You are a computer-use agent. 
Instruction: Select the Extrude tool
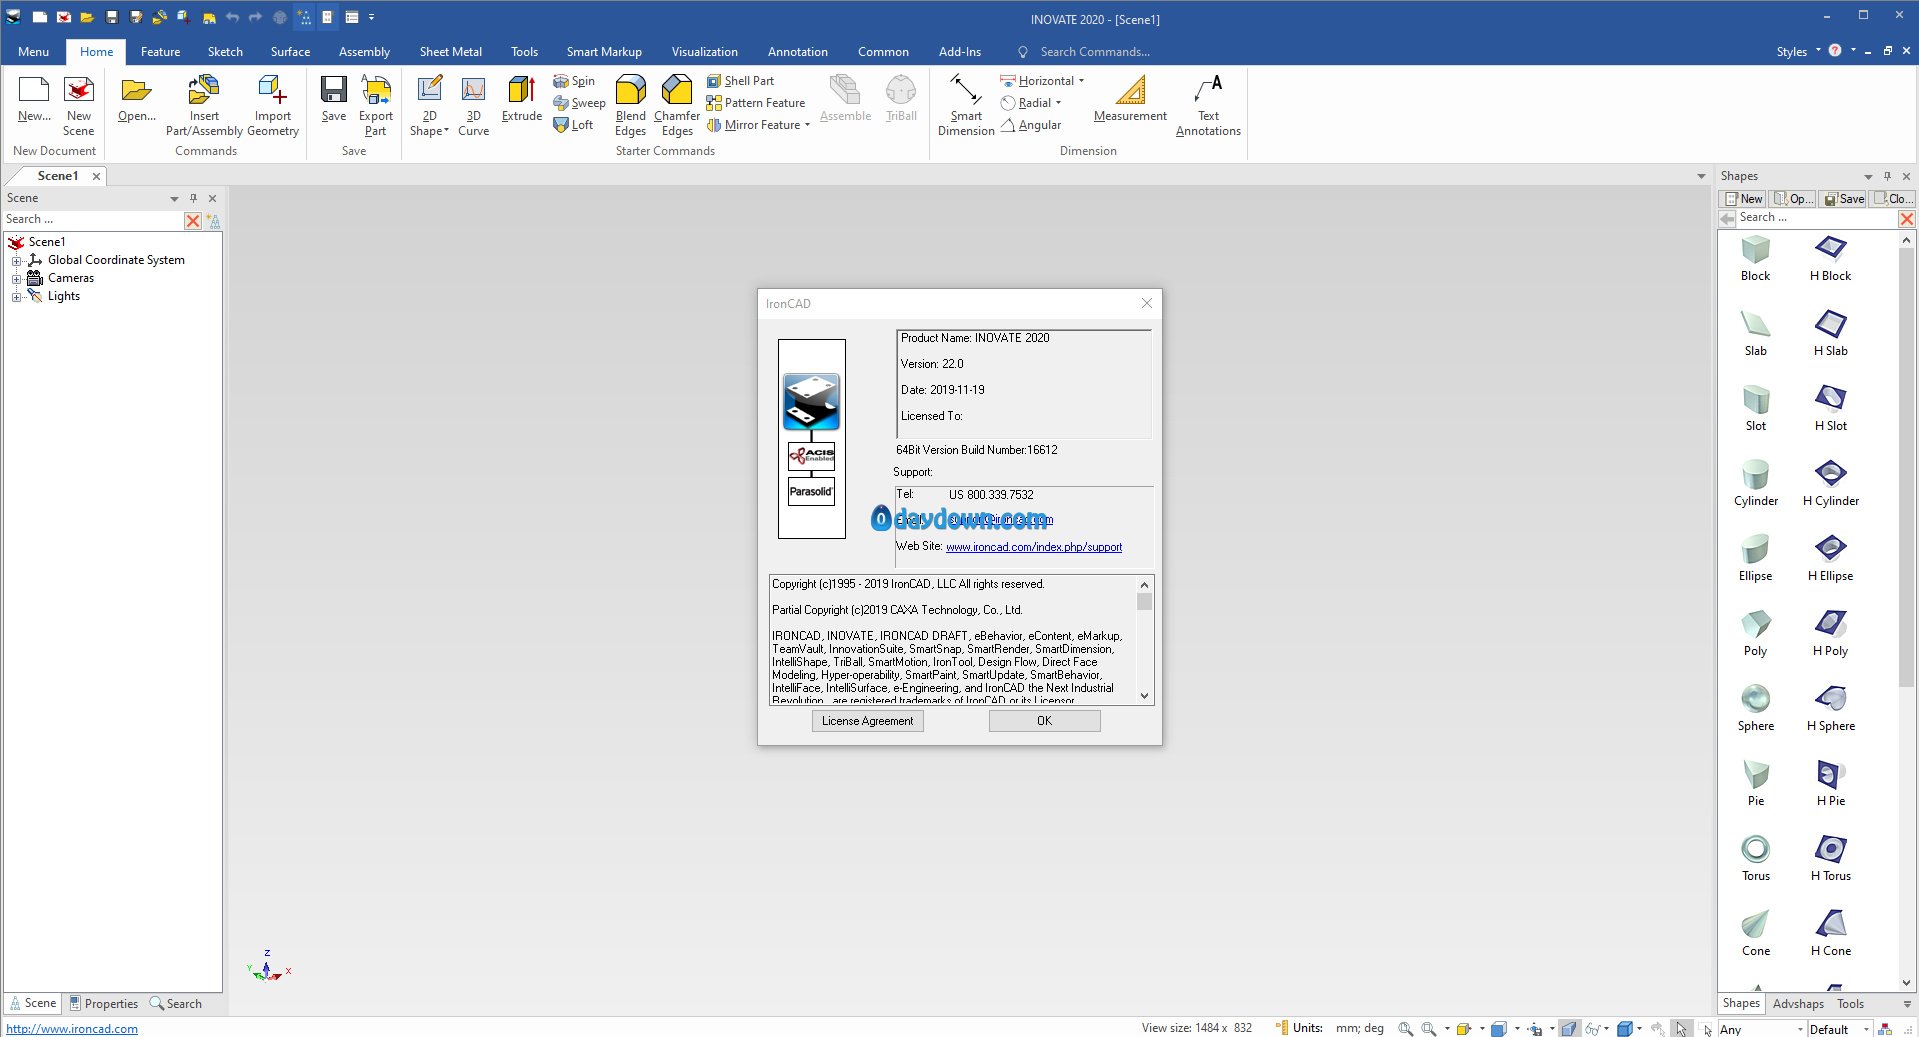(521, 98)
